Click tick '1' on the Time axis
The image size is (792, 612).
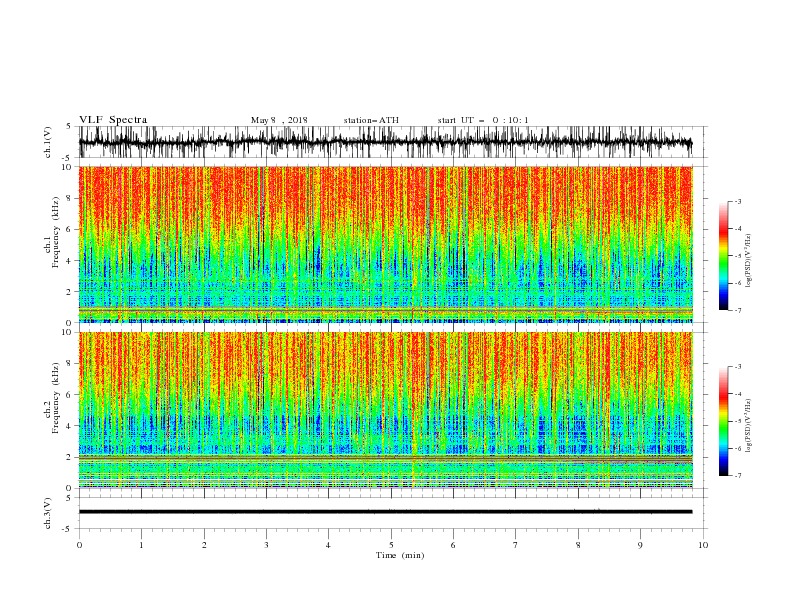141,545
